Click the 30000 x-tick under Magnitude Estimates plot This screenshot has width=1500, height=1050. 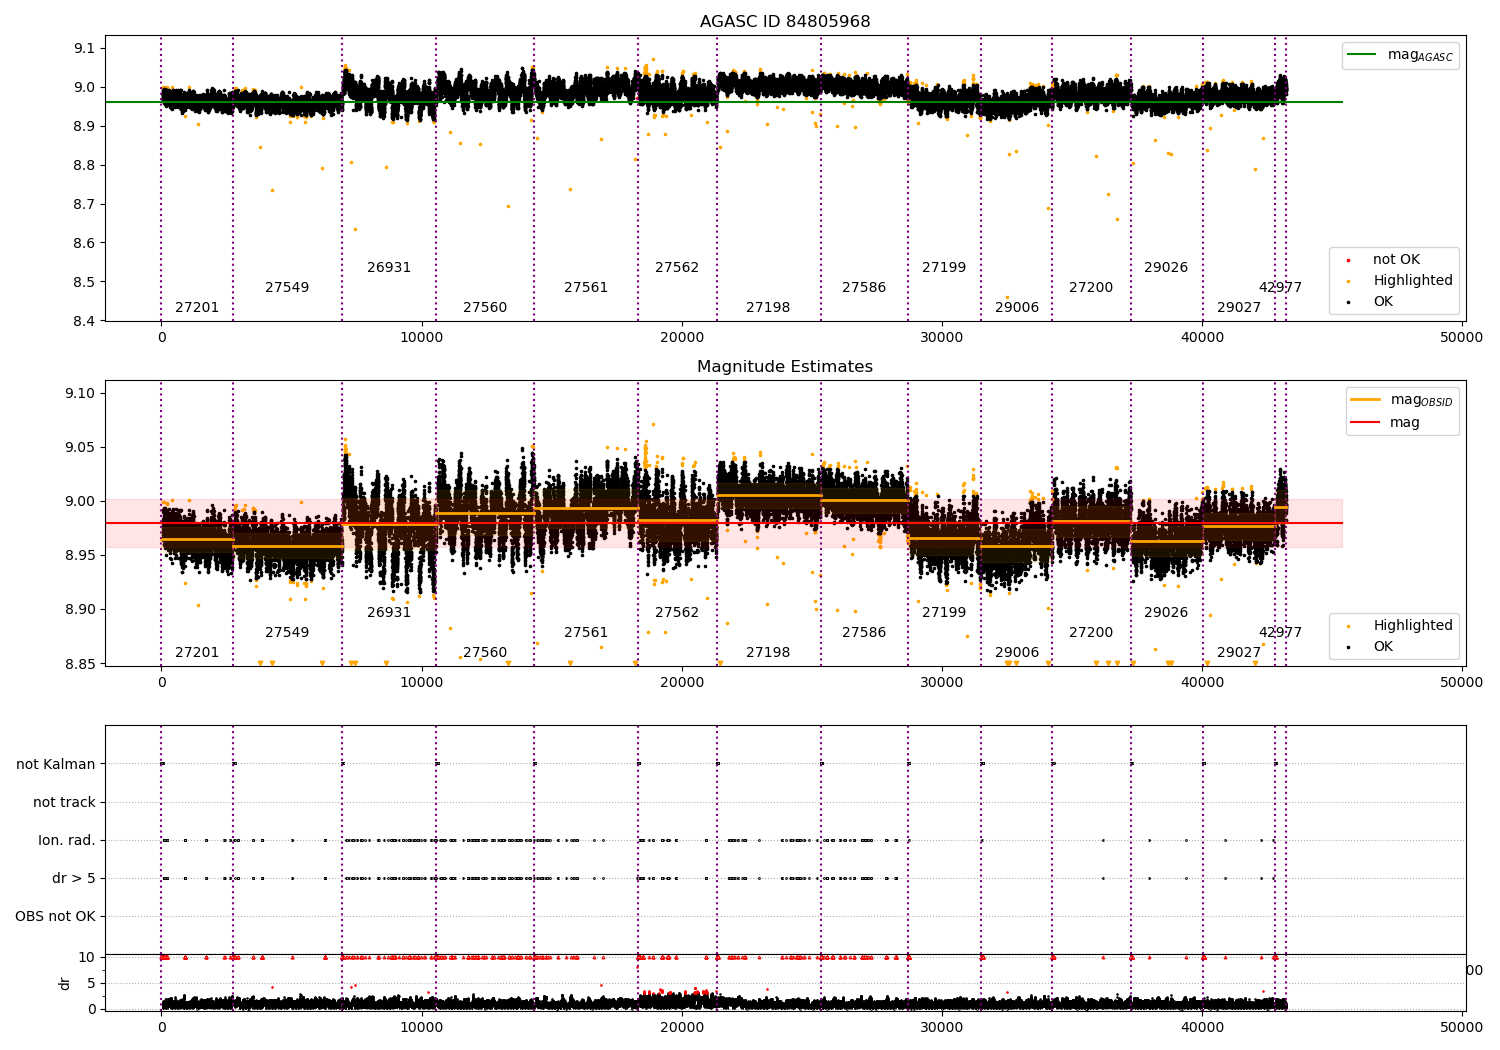point(942,683)
